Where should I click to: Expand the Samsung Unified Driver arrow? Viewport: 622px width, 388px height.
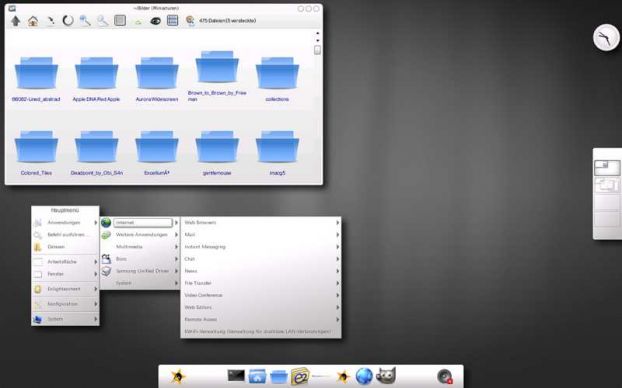[x=176, y=271]
